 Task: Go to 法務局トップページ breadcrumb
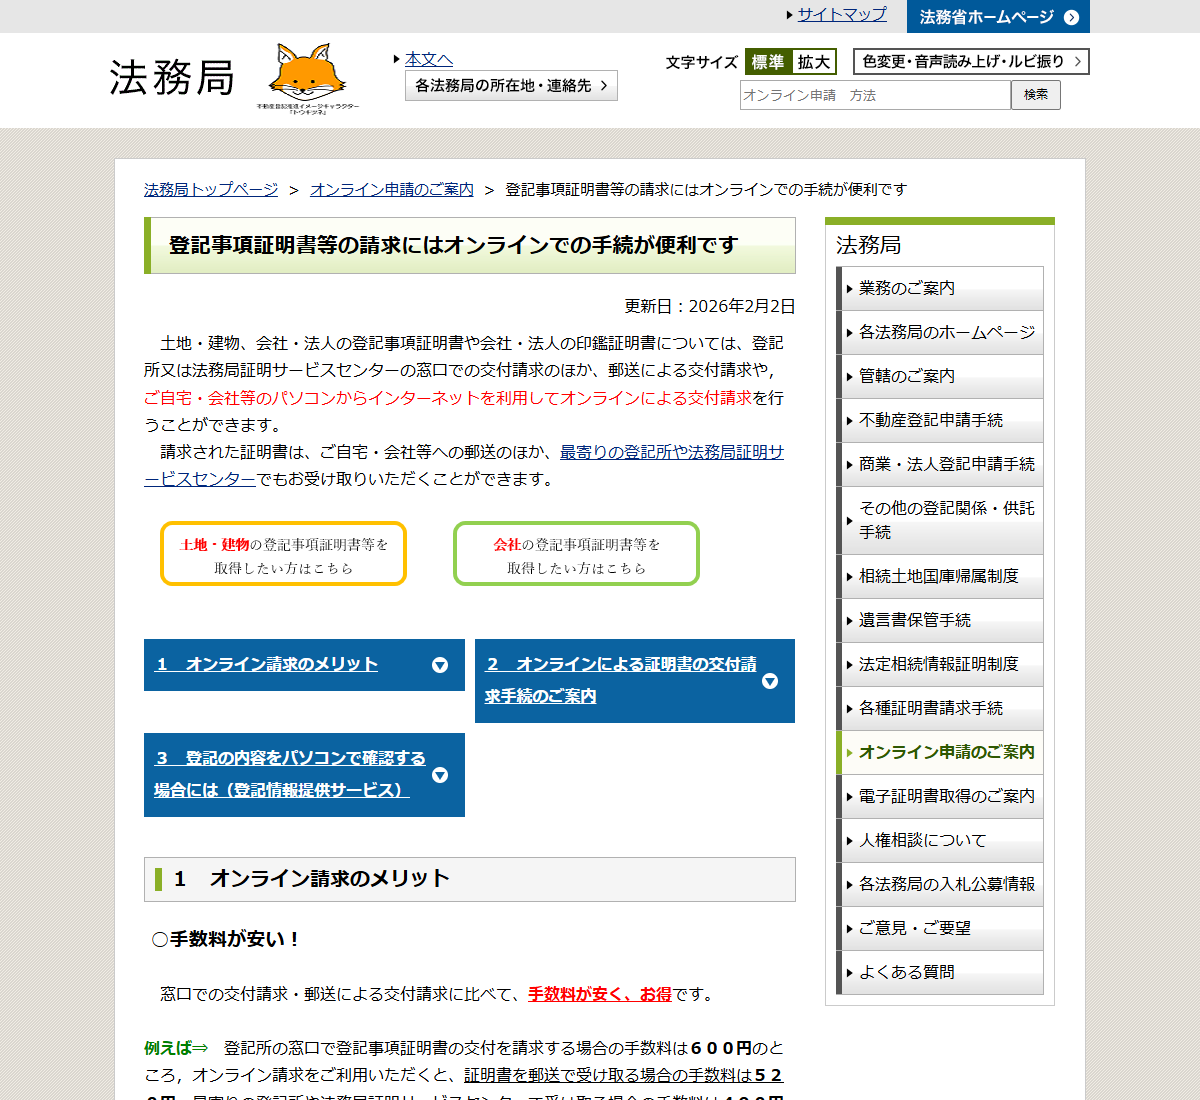tap(211, 189)
